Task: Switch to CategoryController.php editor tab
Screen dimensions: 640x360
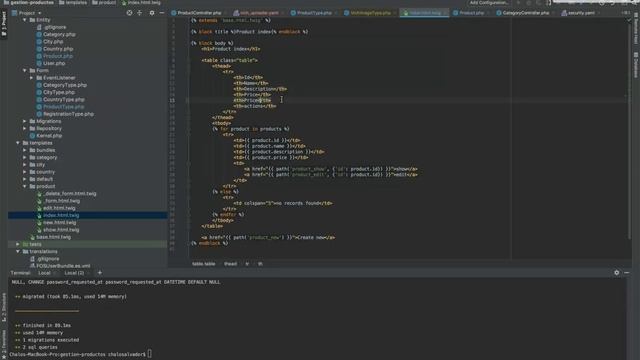Action: (x=526, y=13)
